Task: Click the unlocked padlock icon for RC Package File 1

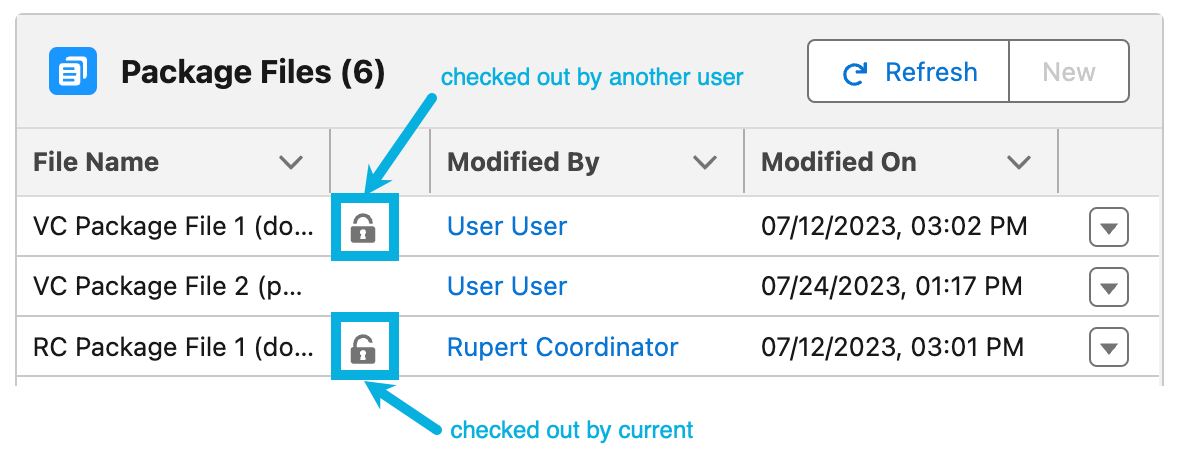Action: tap(363, 347)
